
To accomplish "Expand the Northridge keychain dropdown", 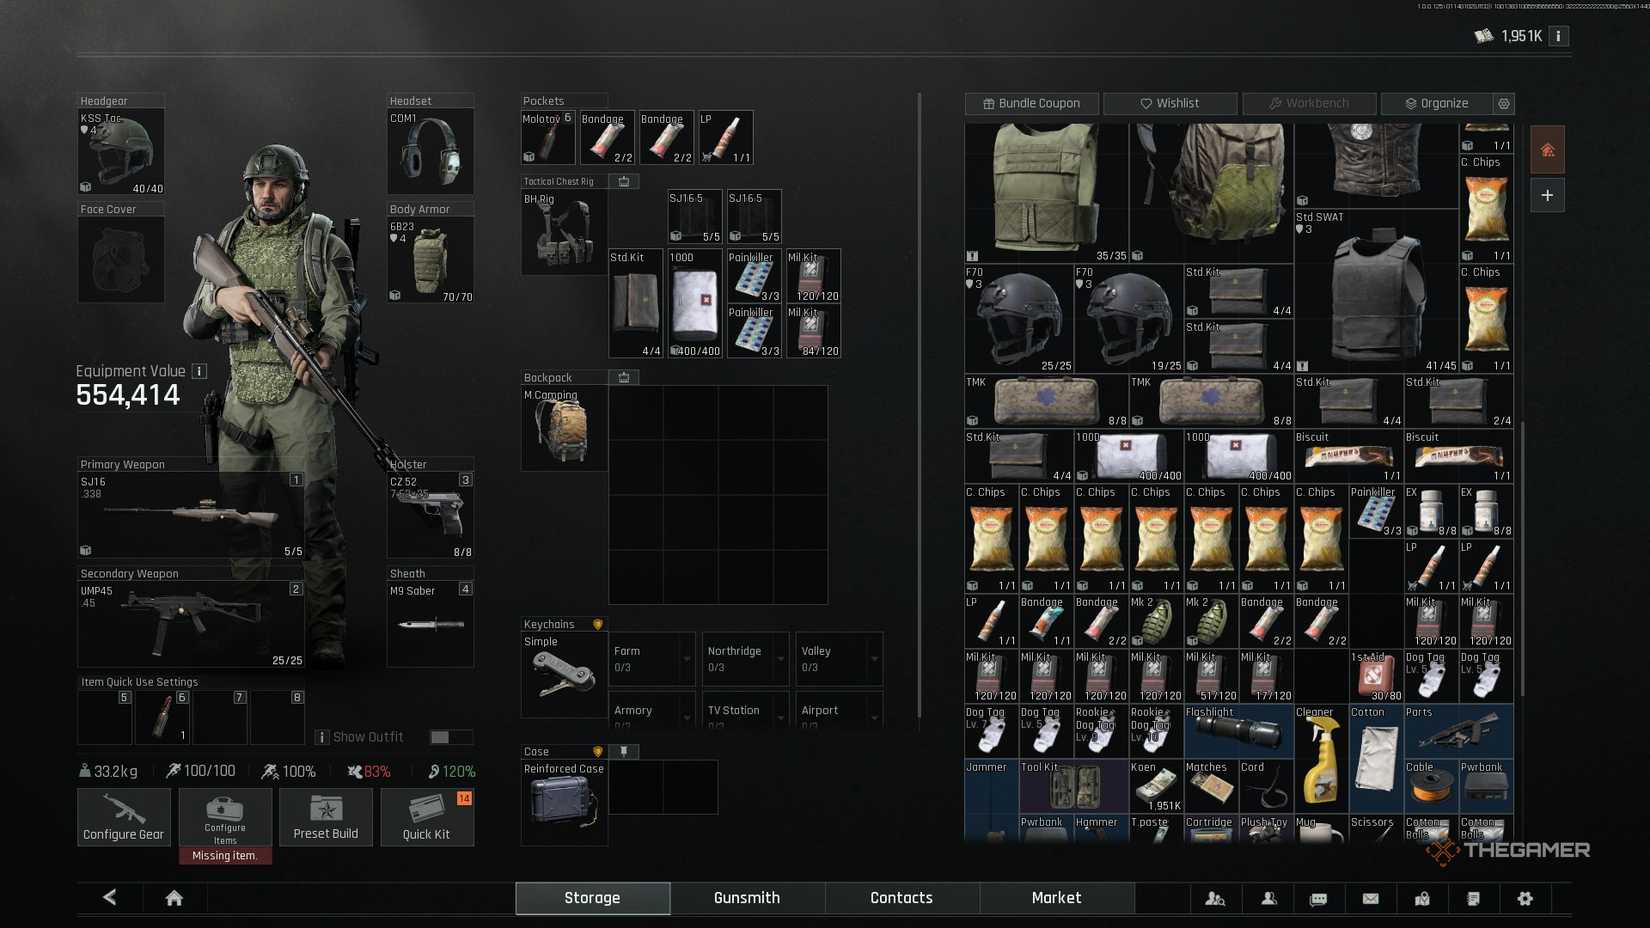I will [x=780, y=659].
